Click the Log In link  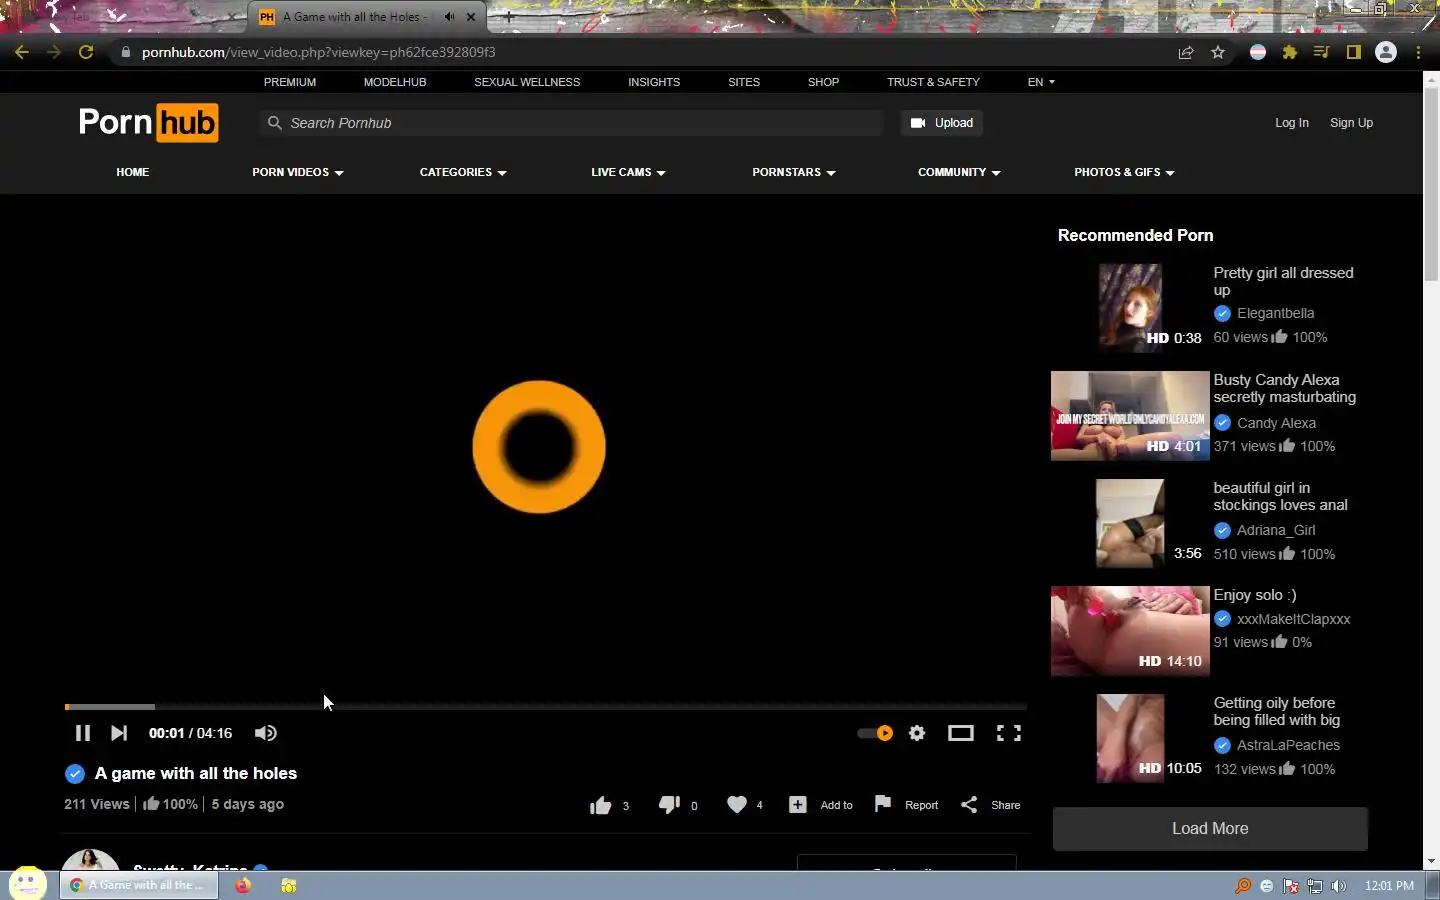coord(1291,123)
